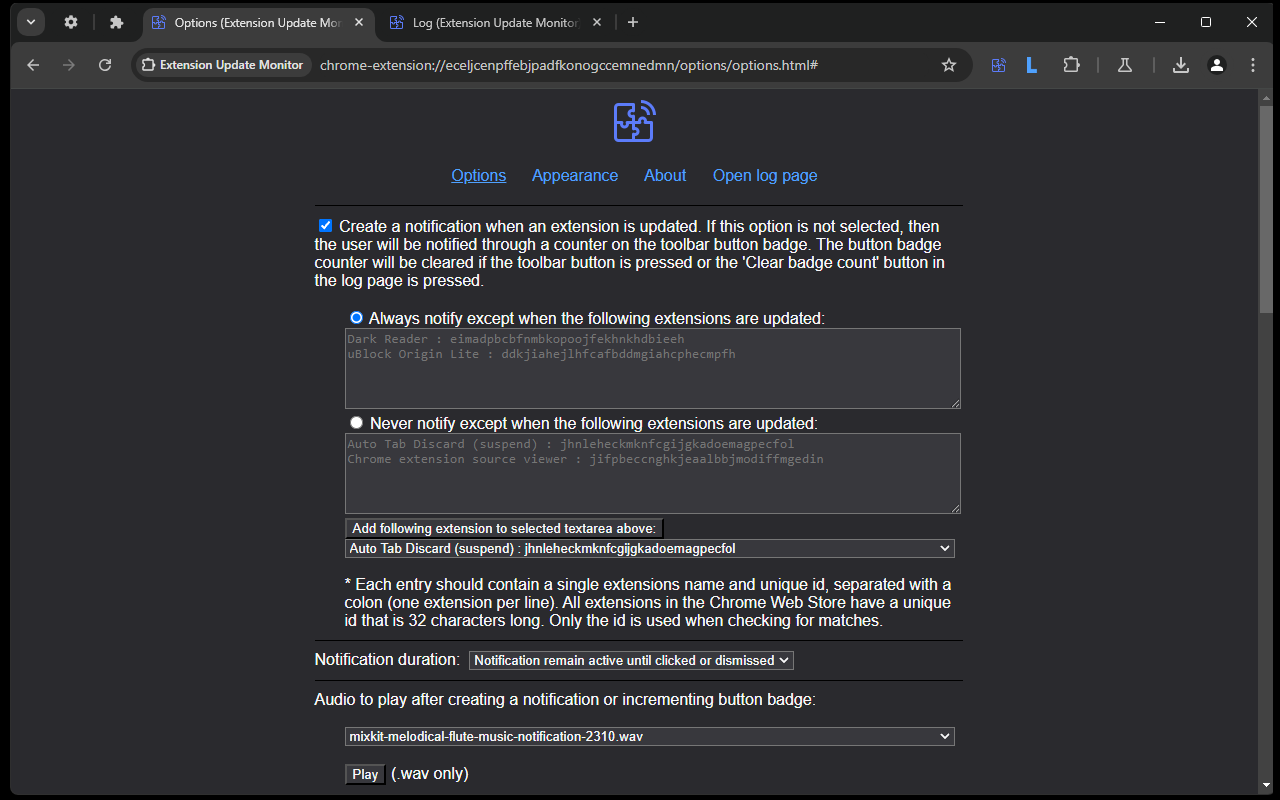
Task: Open the profile avatar menu
Action: (1217, 65)
